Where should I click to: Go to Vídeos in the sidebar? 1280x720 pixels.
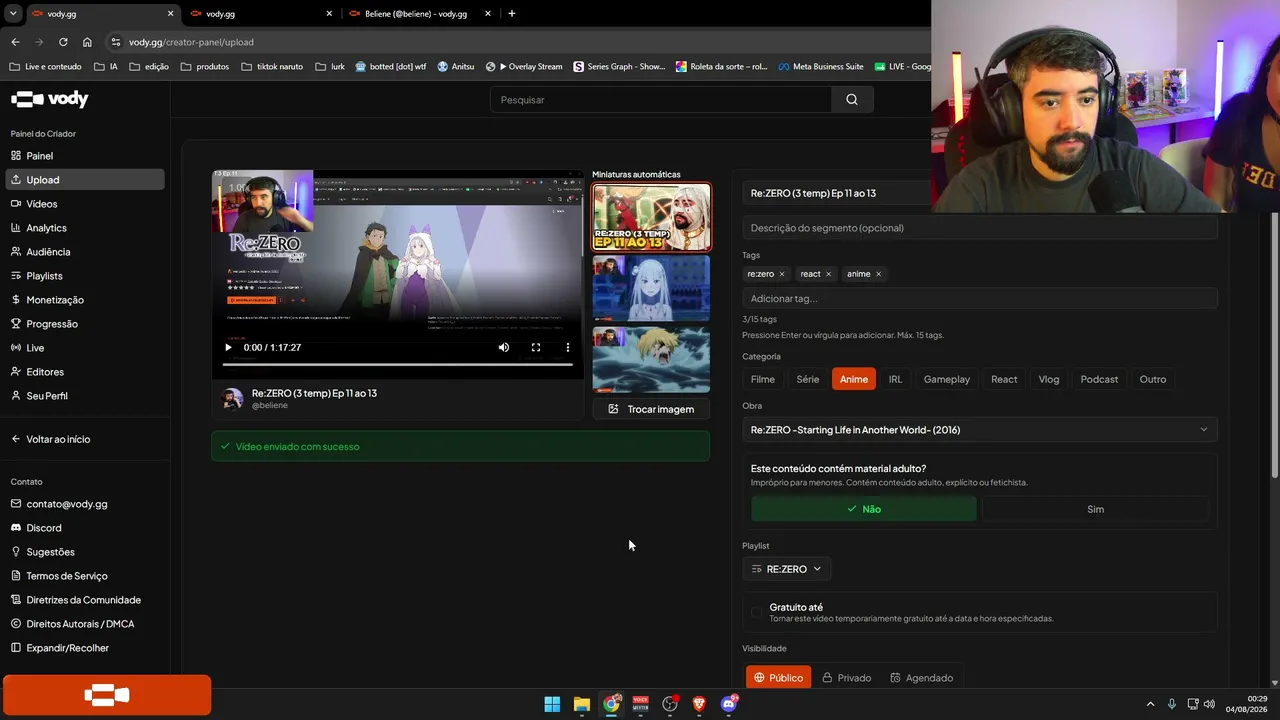click(85, 204)
